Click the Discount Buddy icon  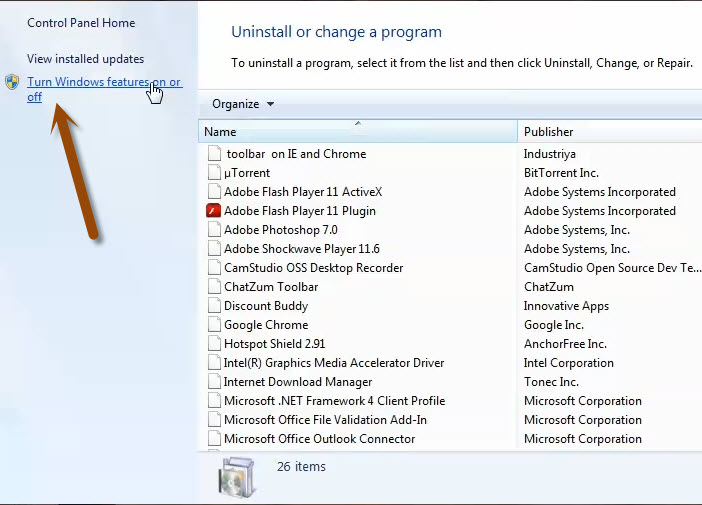coord(214,306)
